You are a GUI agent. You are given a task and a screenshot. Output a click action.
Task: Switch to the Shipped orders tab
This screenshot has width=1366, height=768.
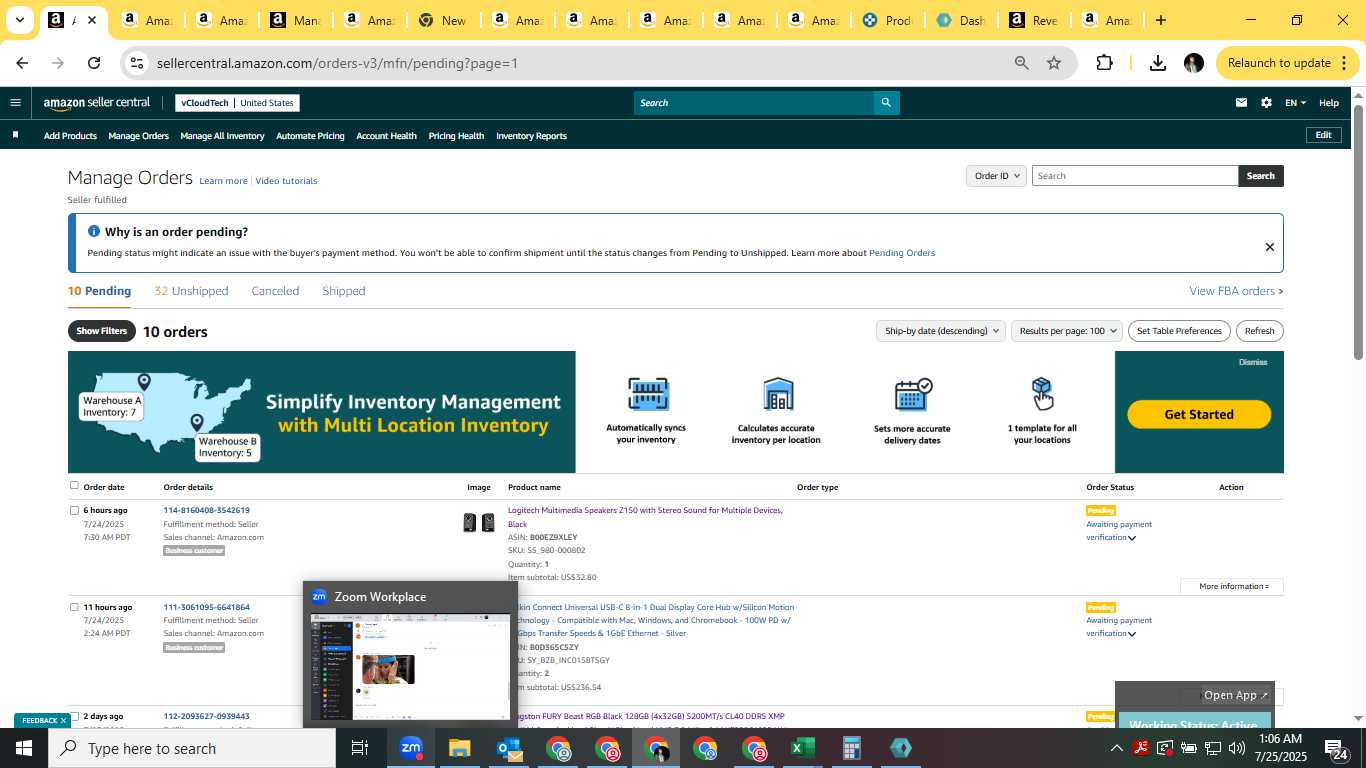coord(343,291)
